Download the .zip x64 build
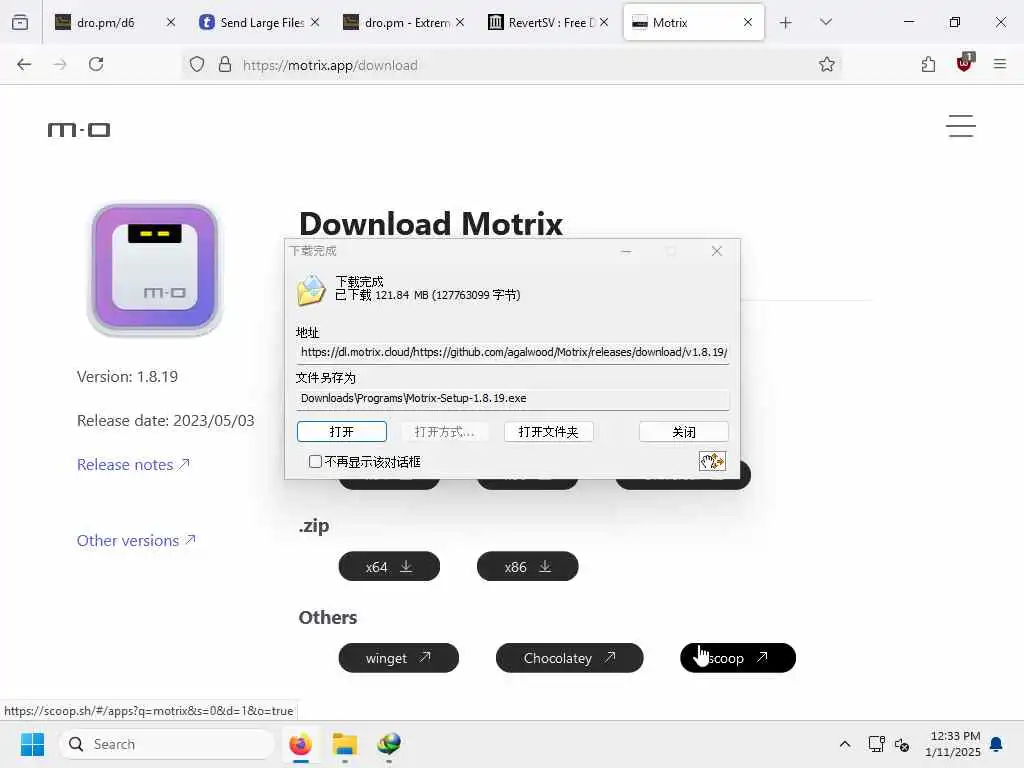 click(389, 566)
